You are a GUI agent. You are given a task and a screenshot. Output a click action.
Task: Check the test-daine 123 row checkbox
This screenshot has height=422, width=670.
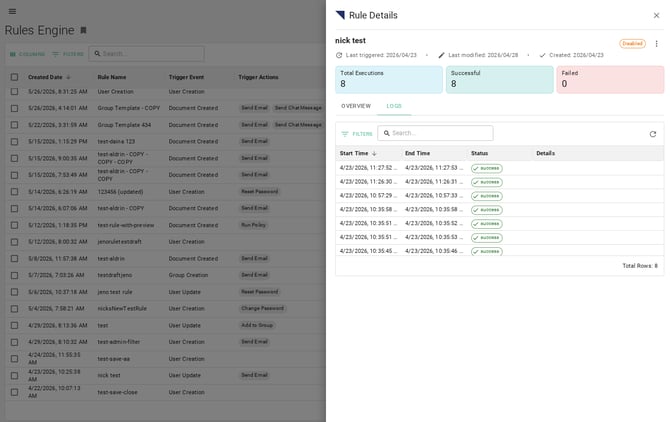(x=15, y=142)
